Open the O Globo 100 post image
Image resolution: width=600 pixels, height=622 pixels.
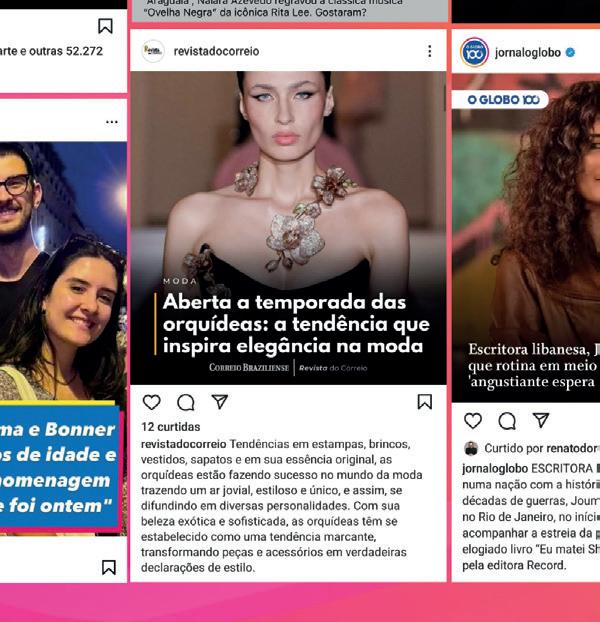pyautogui.click(x=526, y=238)
